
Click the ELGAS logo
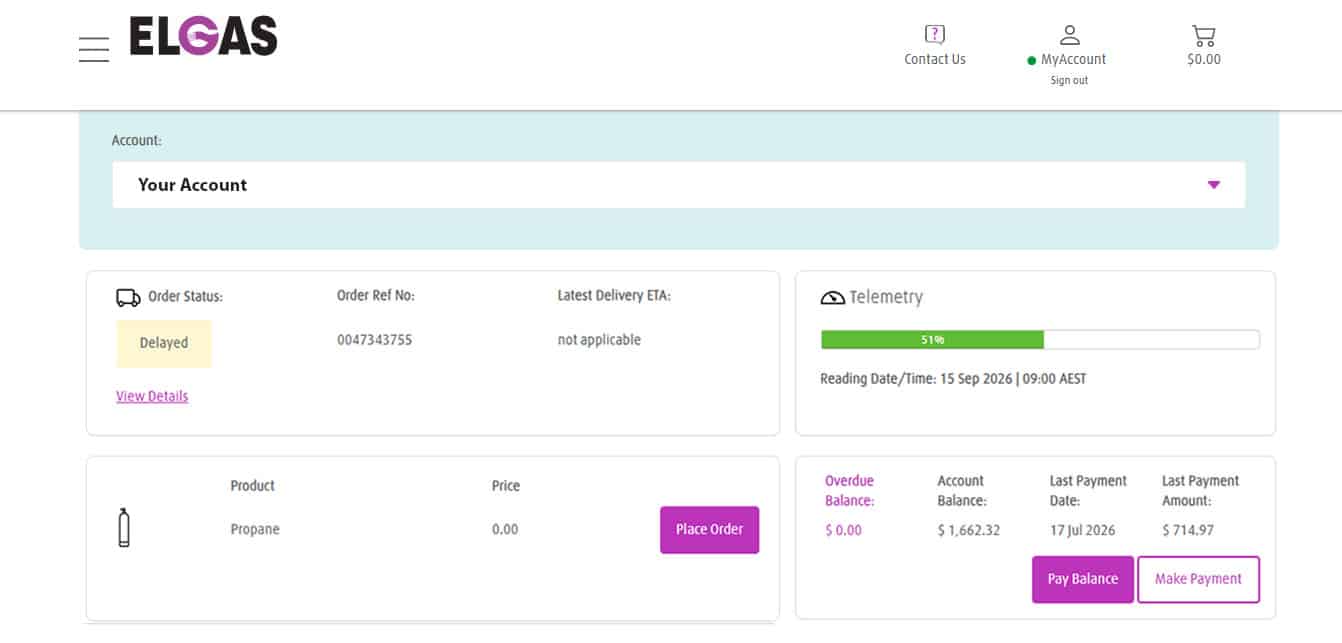point(203,36)
